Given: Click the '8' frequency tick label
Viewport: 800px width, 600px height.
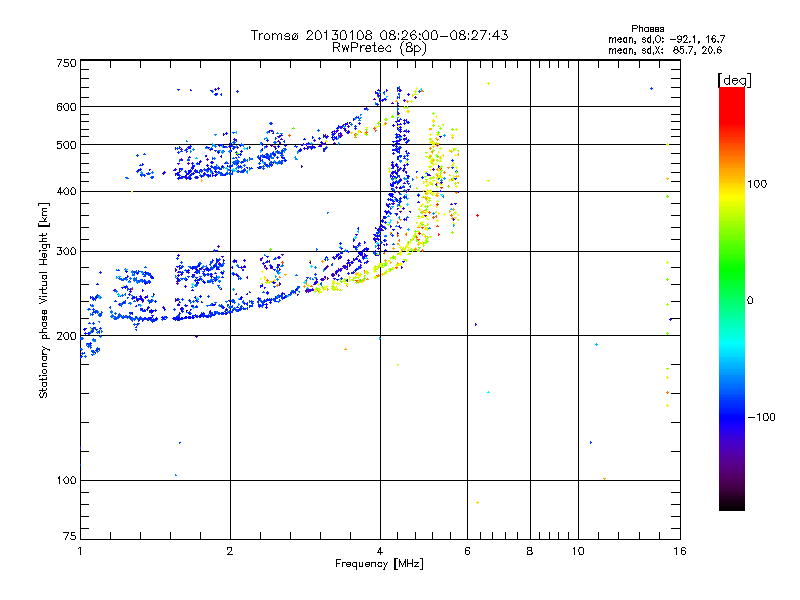Looking at the screenshot, I should tap(530, 551).
